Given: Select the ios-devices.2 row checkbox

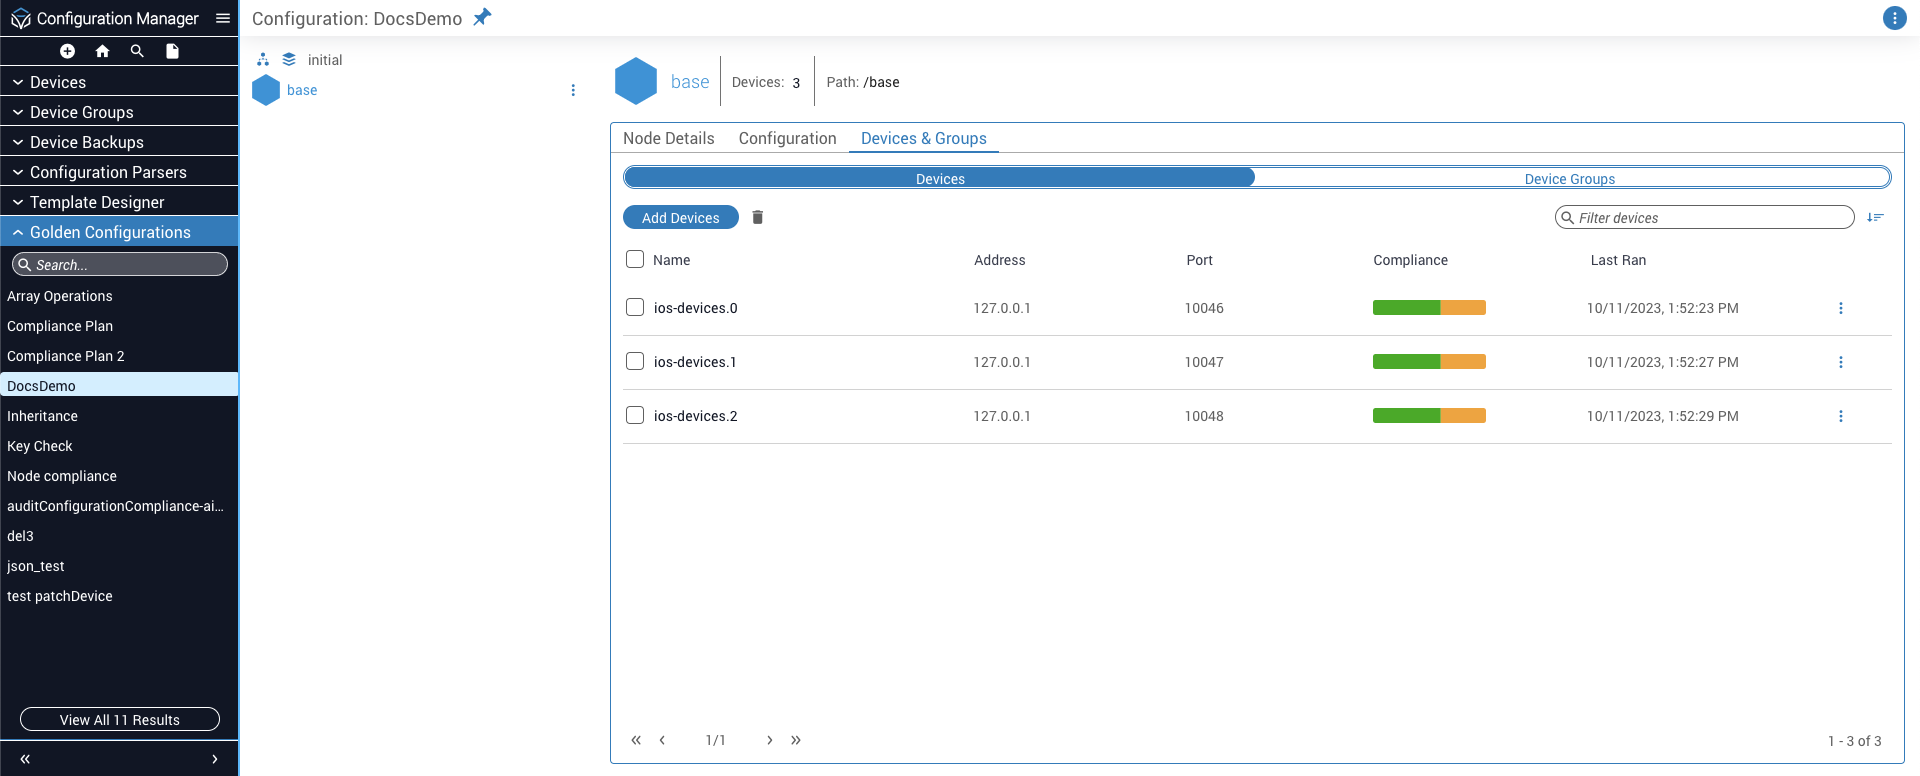Looking at the screenshot, I should pyautogui.click(x=635, y=415).
